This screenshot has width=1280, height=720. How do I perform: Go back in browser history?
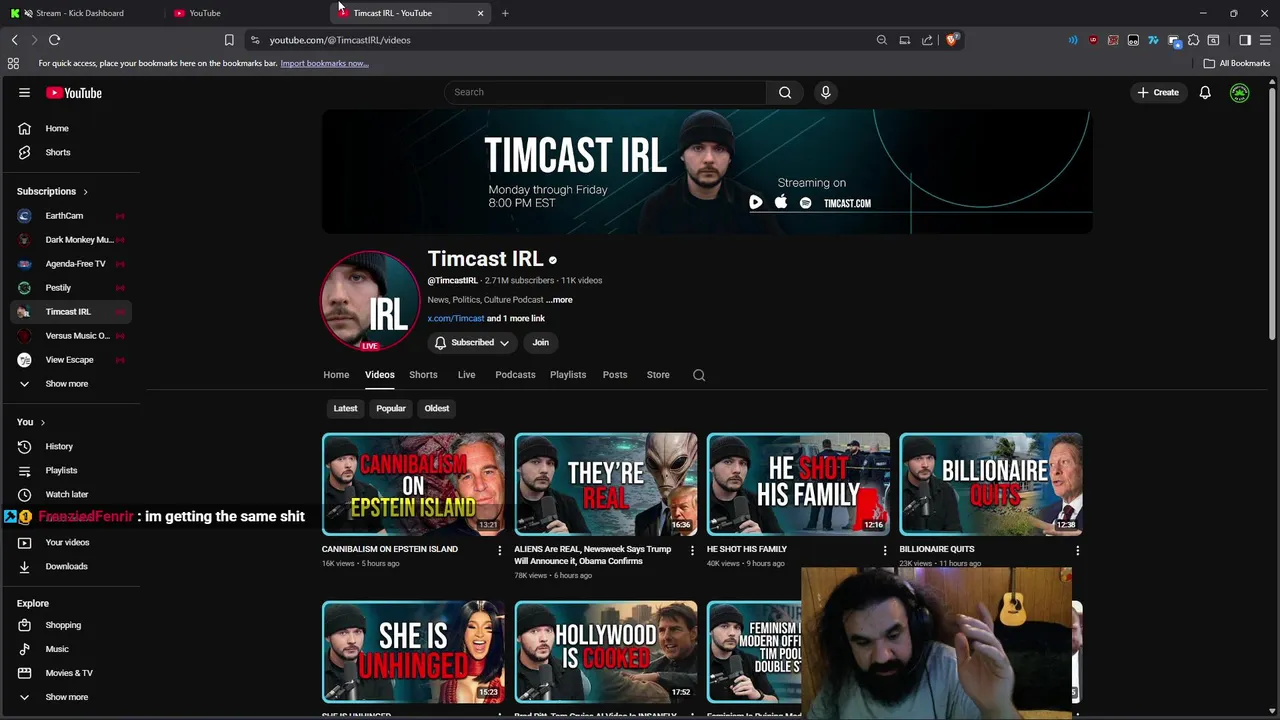click(14, 40)
